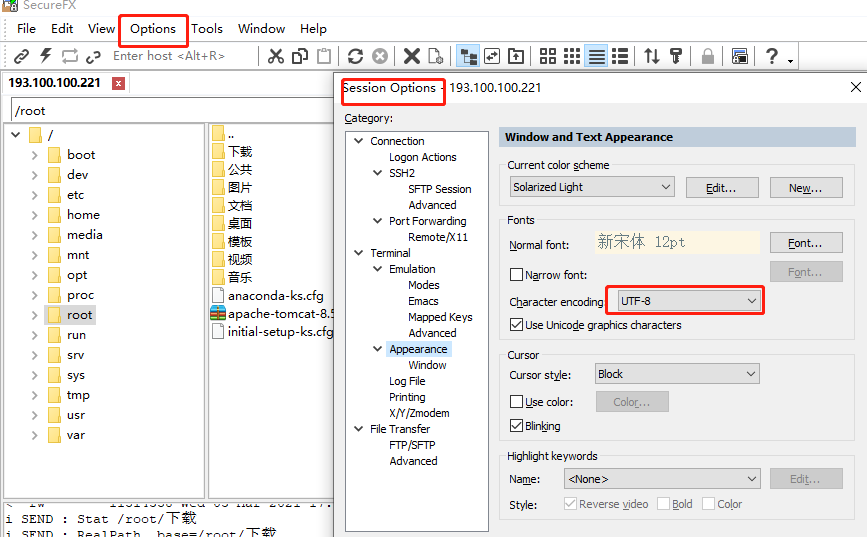This screenshot has width=867, height=537.
Task: Click the Copy toolbar icon
Action: (300, 56)
